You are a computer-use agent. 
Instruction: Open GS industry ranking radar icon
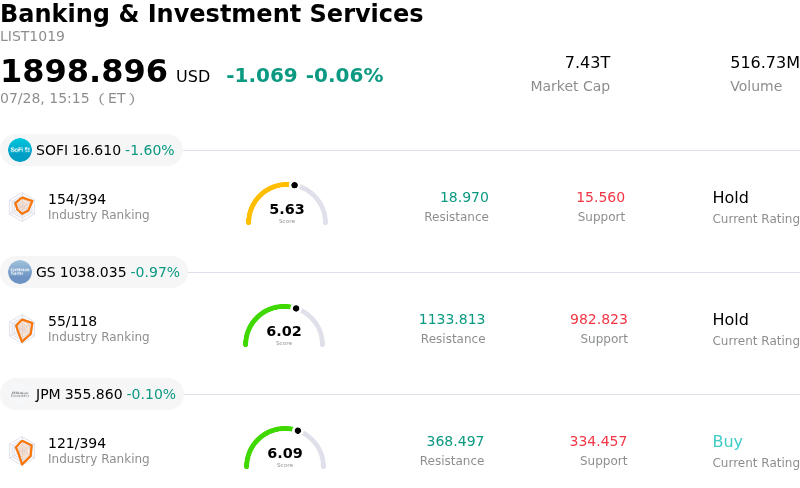tap(22, 329)
